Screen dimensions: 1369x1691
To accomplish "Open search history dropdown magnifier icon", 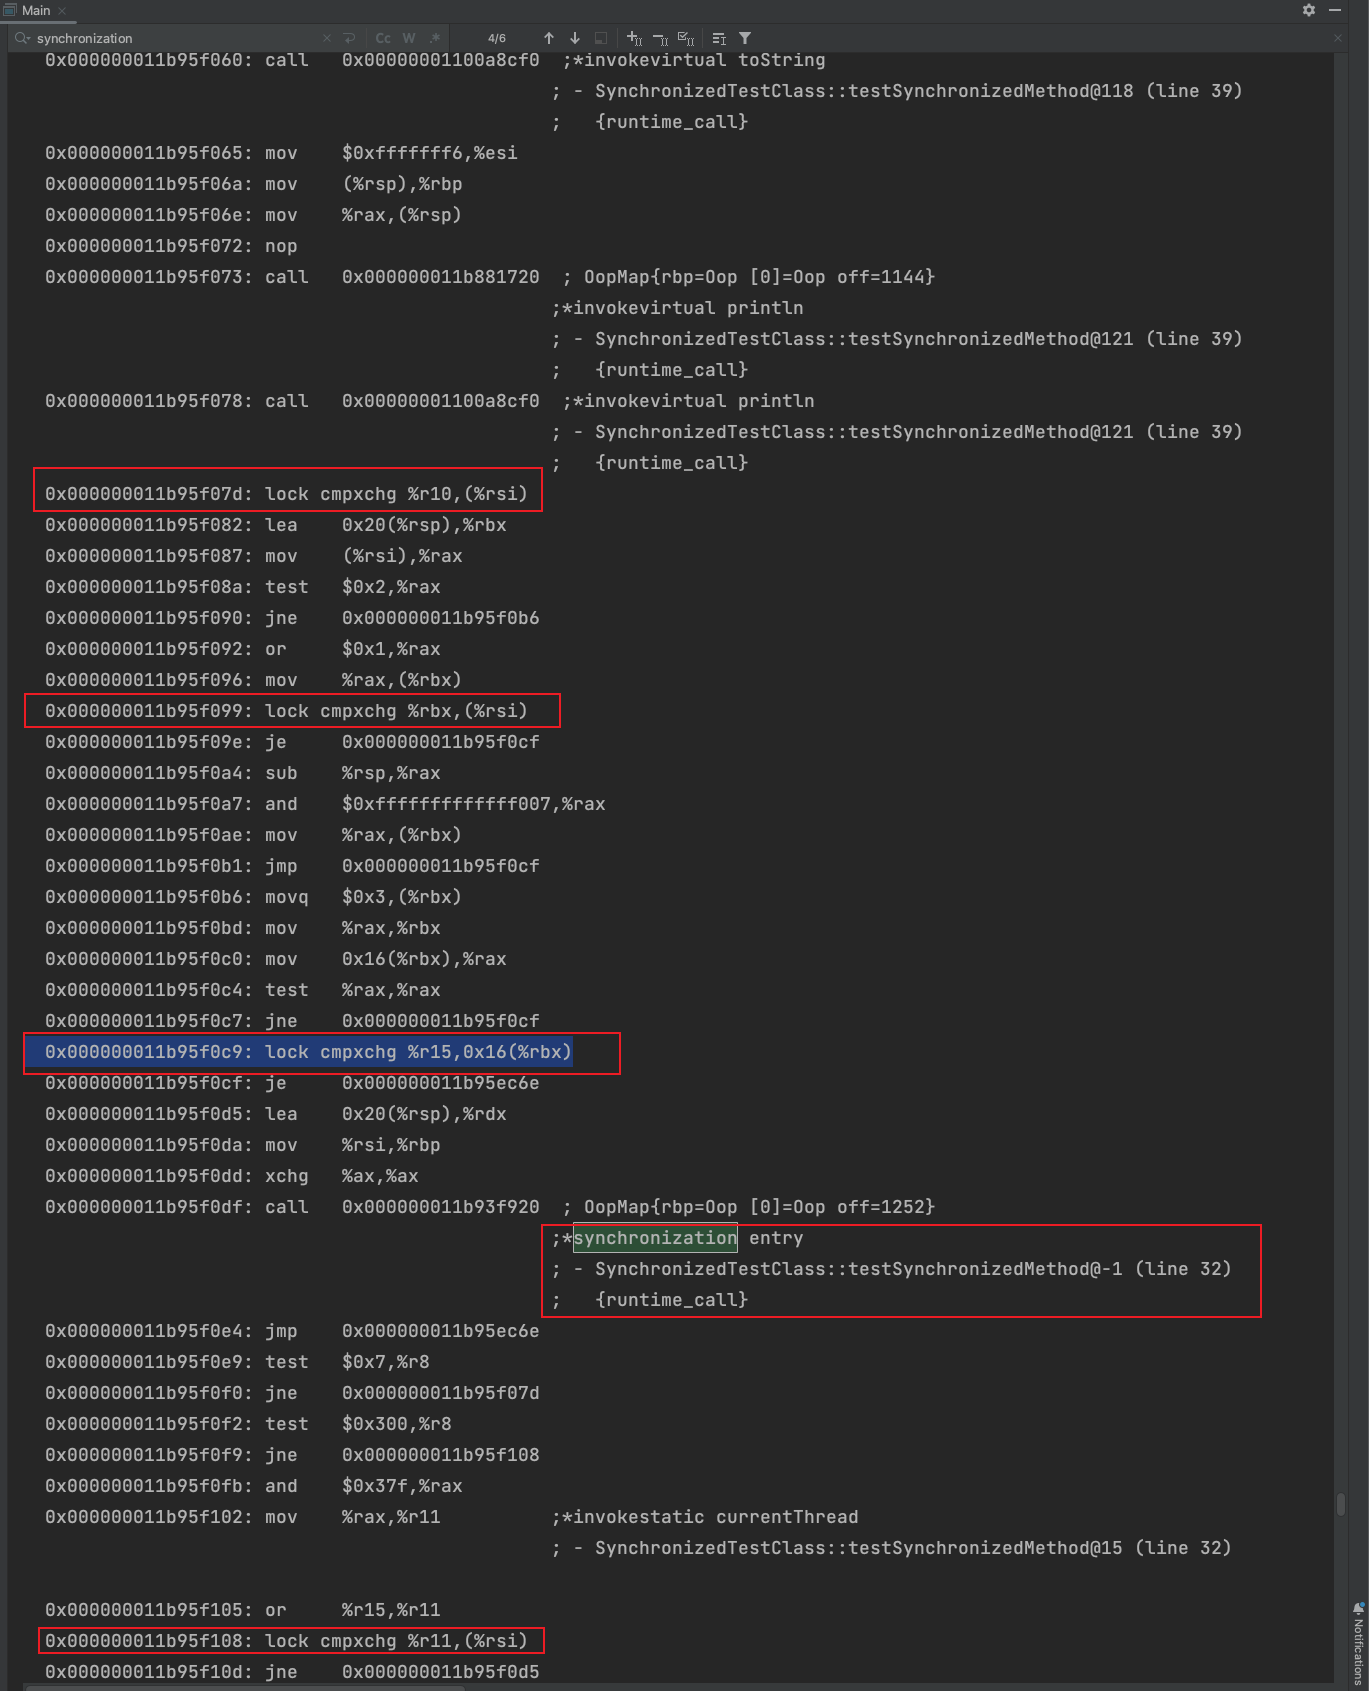I will [x=22, y=38].
